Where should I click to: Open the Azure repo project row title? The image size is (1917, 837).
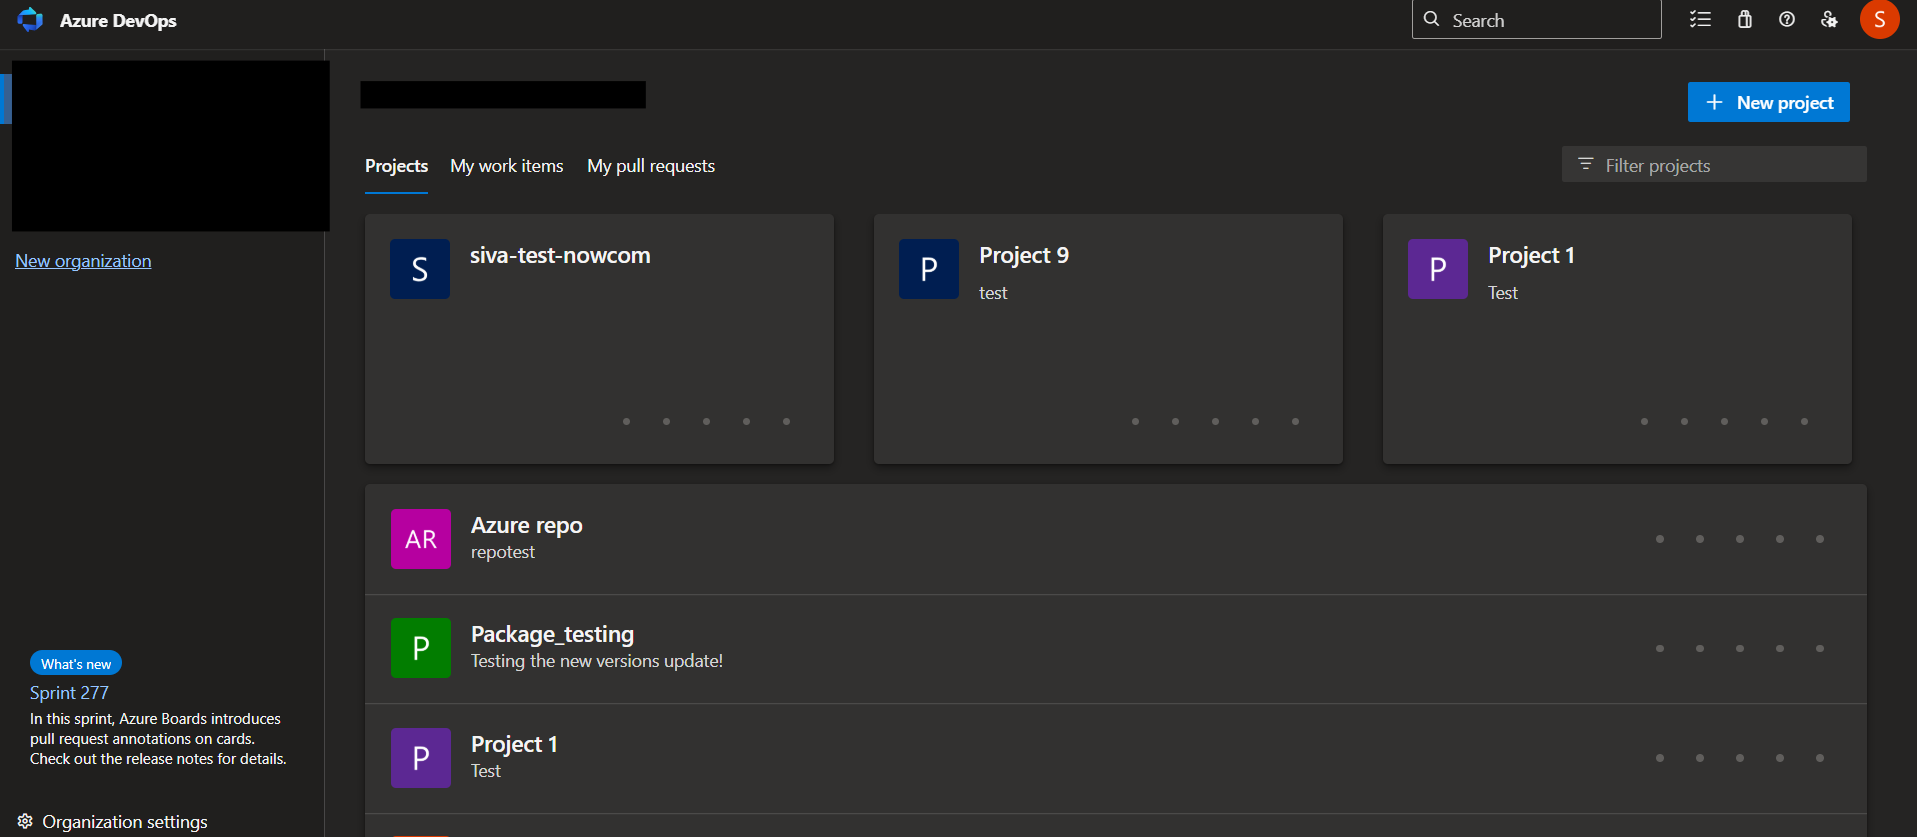(527, 525)
